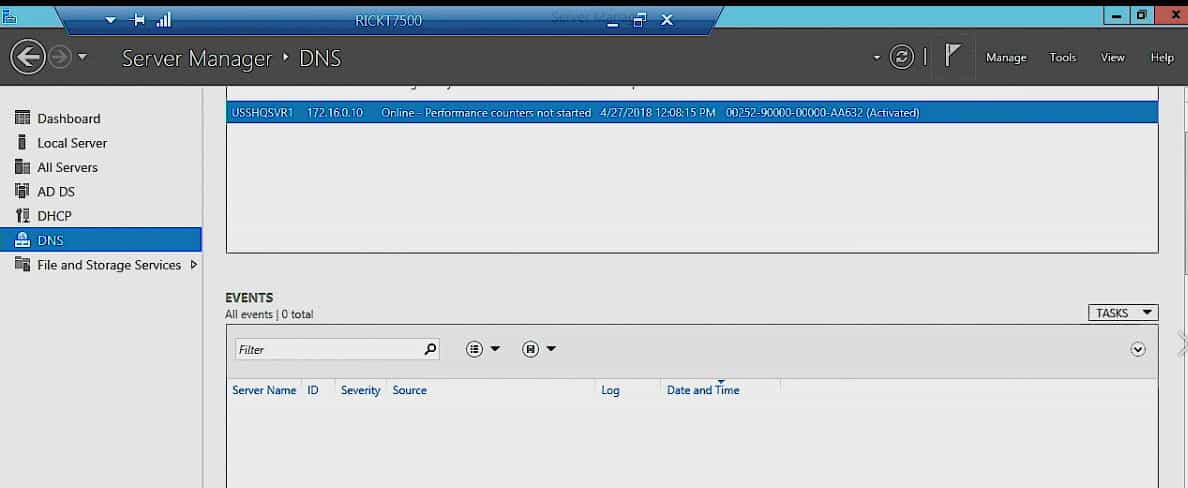Sort events by Source column

coord(409,390)
